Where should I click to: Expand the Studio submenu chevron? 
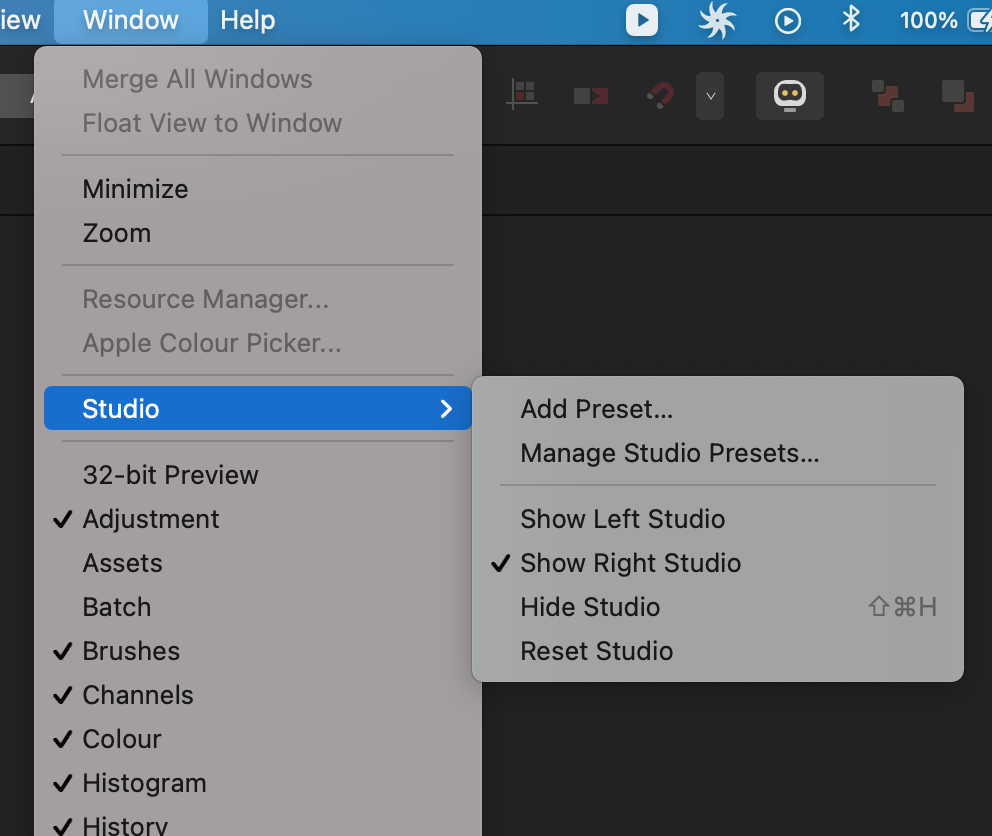coord(446,409)
